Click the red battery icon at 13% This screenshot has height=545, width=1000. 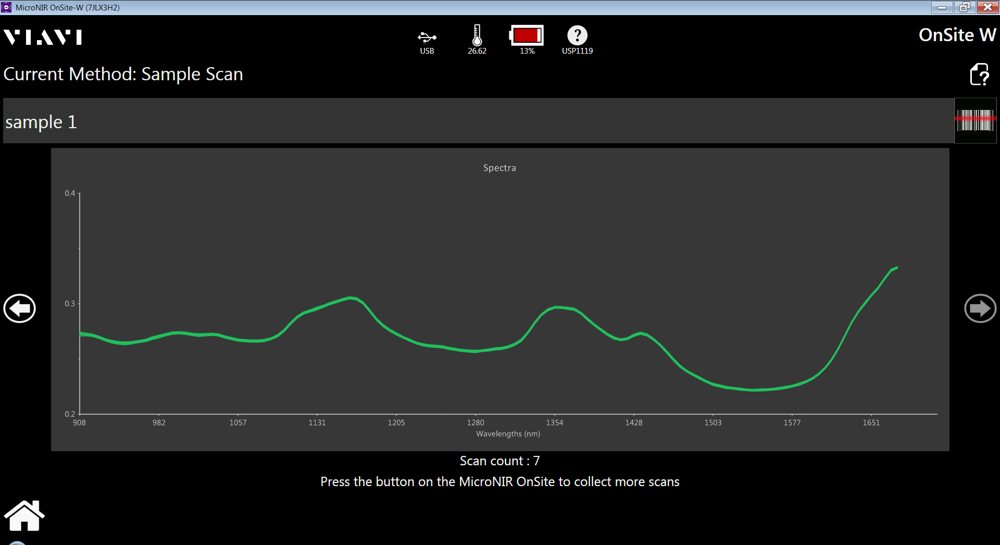[527, 35]
